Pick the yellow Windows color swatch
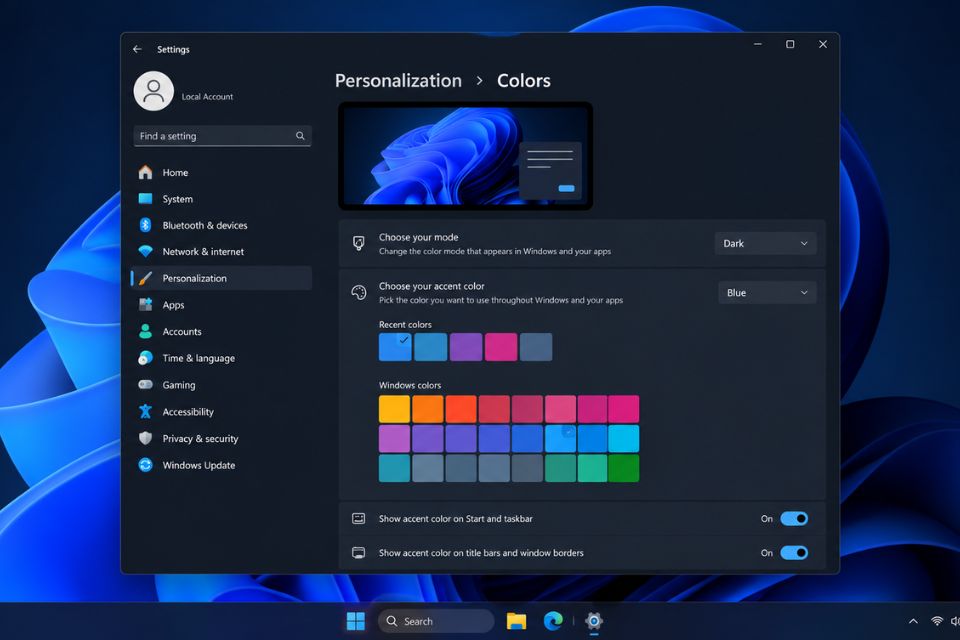960x640 pixels. pyautogui.click(x=394, y=408)
